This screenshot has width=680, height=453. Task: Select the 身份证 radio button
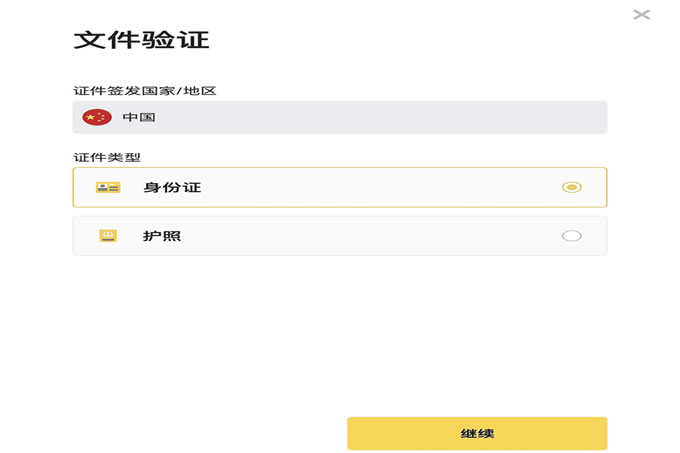[x=572, y=187]
